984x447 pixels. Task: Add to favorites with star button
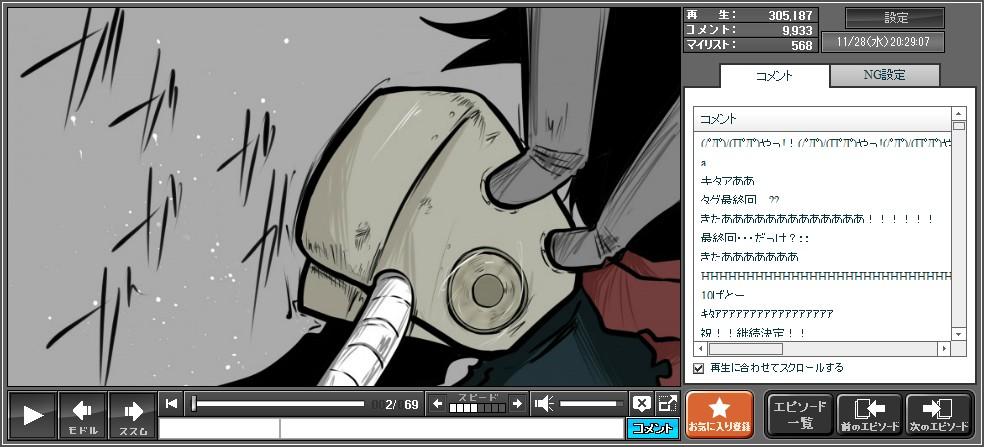point(720,414)
